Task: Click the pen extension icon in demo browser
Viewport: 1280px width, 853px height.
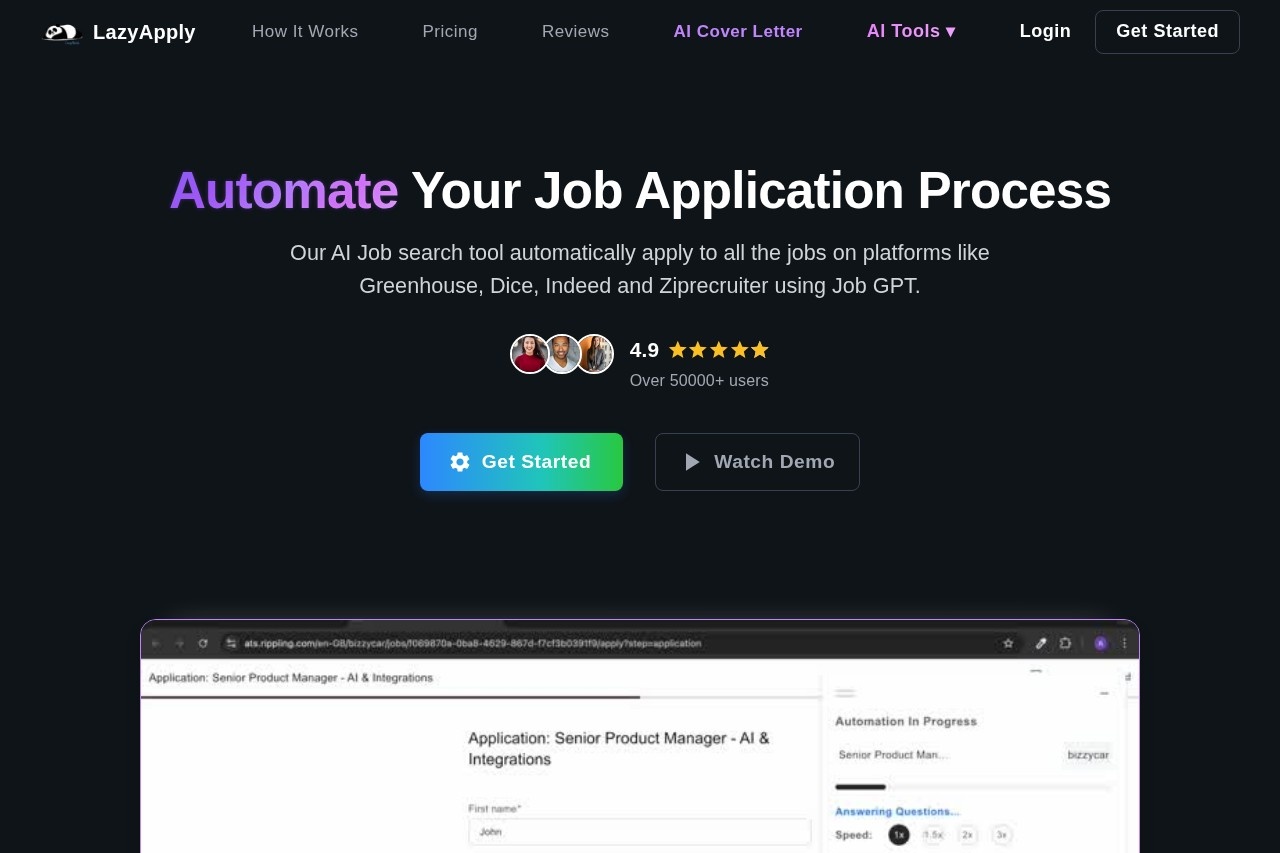Action: [x=1041, y=643]
